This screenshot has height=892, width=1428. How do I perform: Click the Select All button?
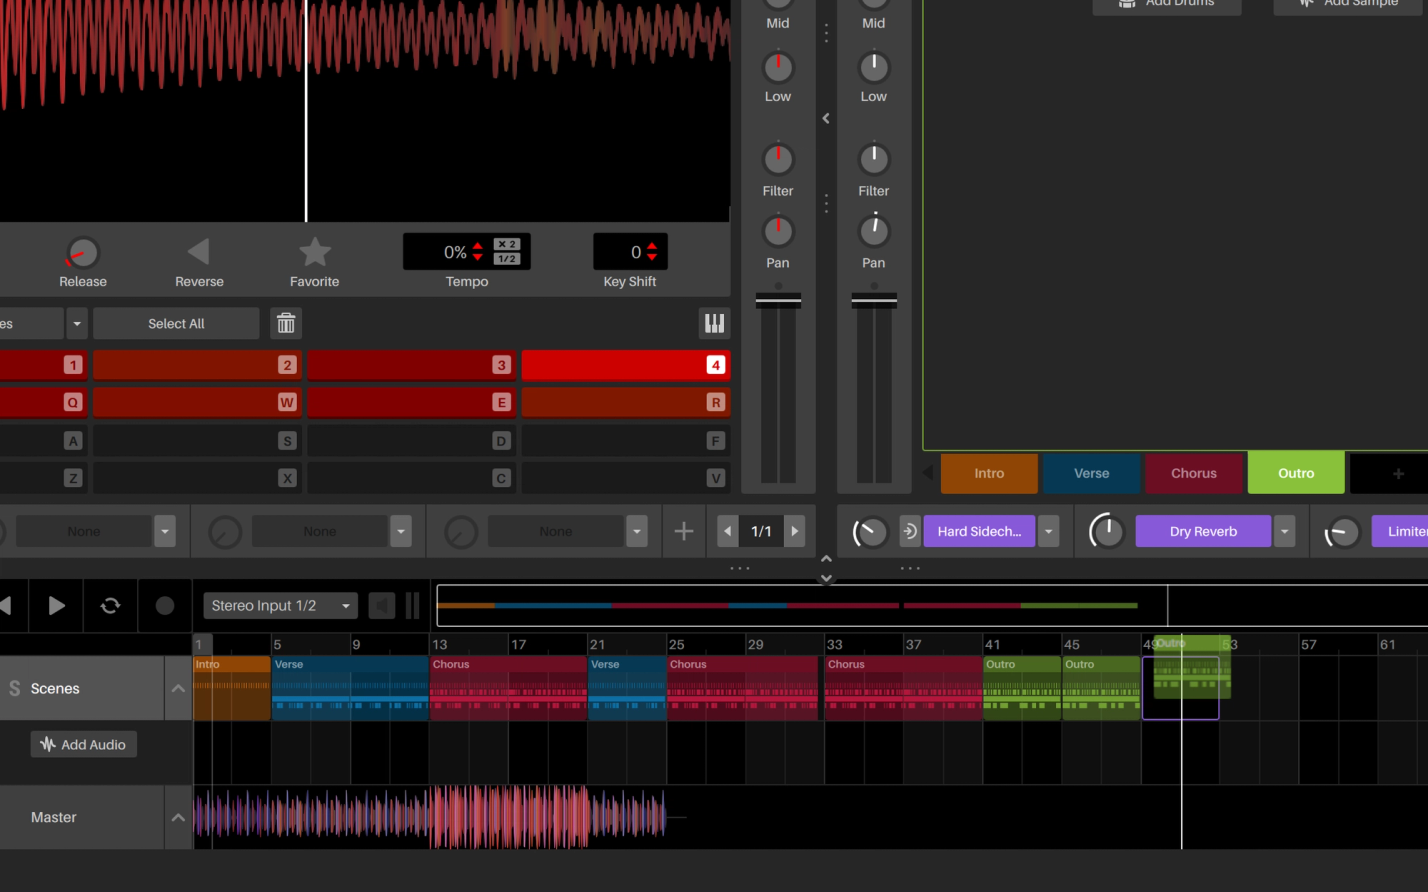pyautogui.click(x=175, y=323)
